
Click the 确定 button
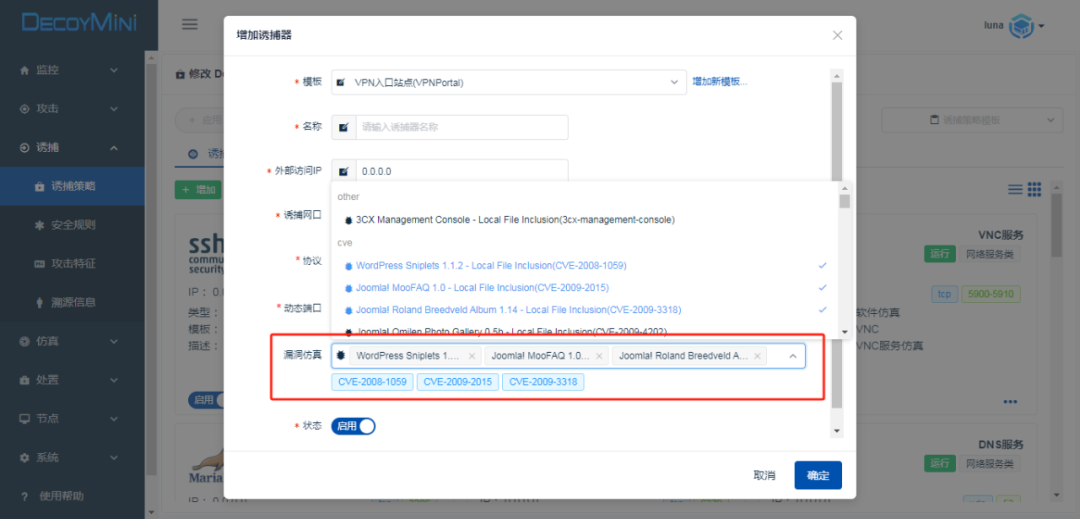(x=818, y=475)
